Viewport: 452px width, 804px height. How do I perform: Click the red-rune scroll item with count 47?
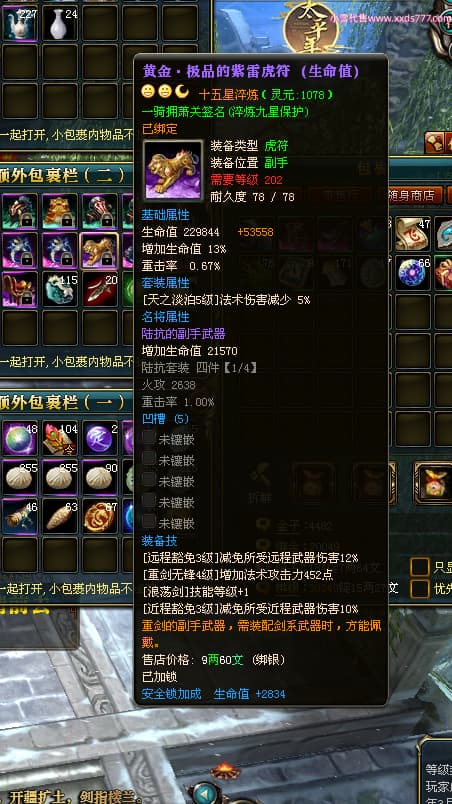413,234
